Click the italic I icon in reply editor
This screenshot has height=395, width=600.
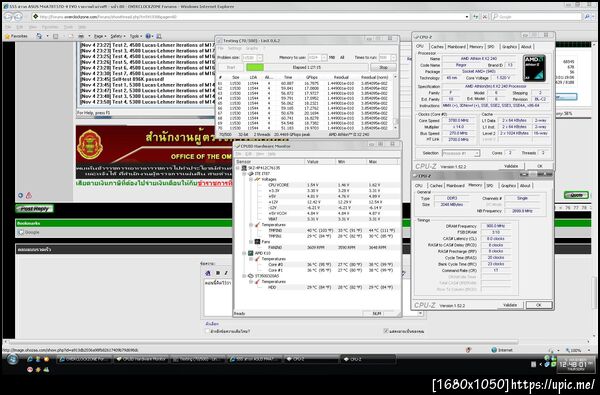pyautogui.click(x=226, y=273)
